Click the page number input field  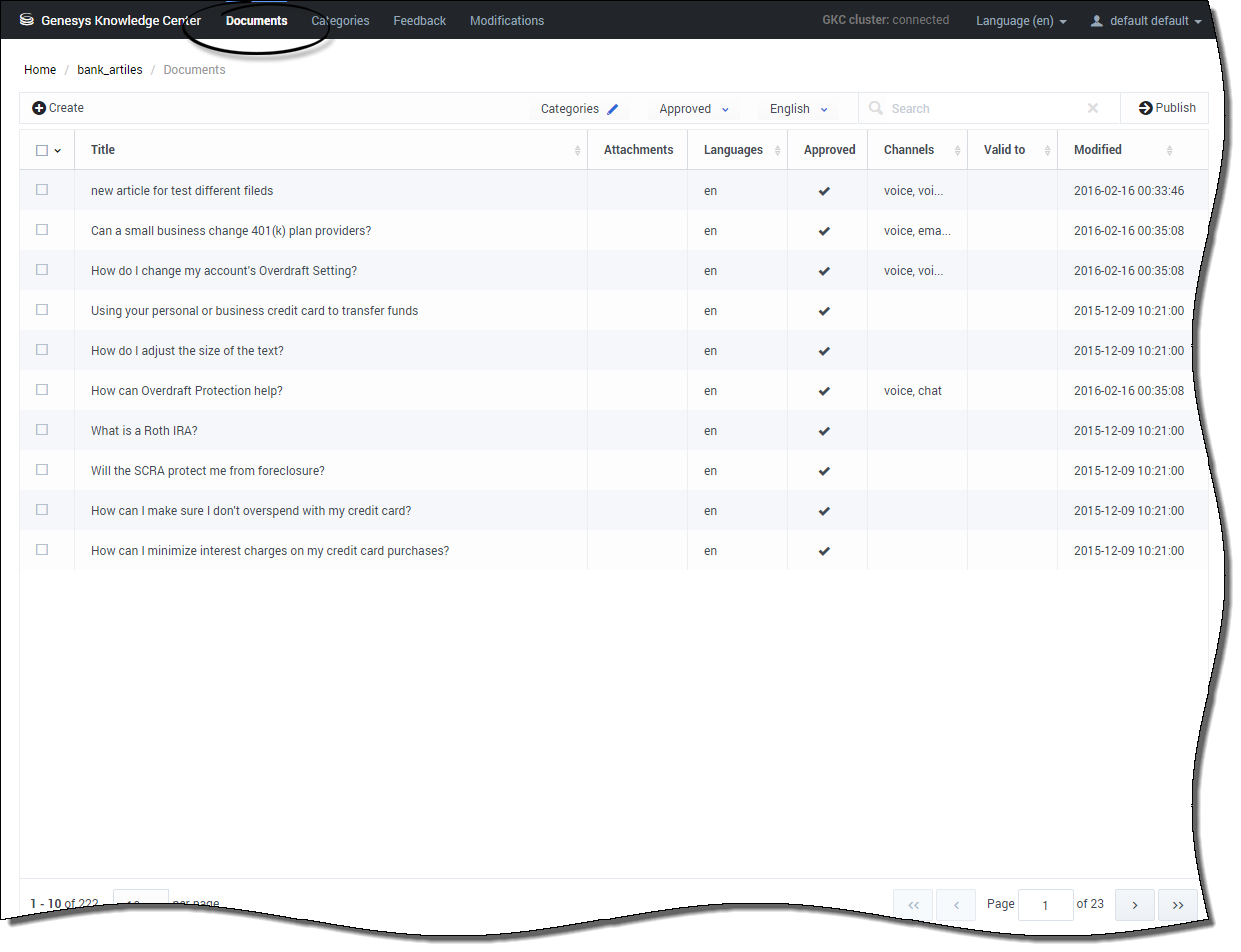click(x=1045, y=905)
